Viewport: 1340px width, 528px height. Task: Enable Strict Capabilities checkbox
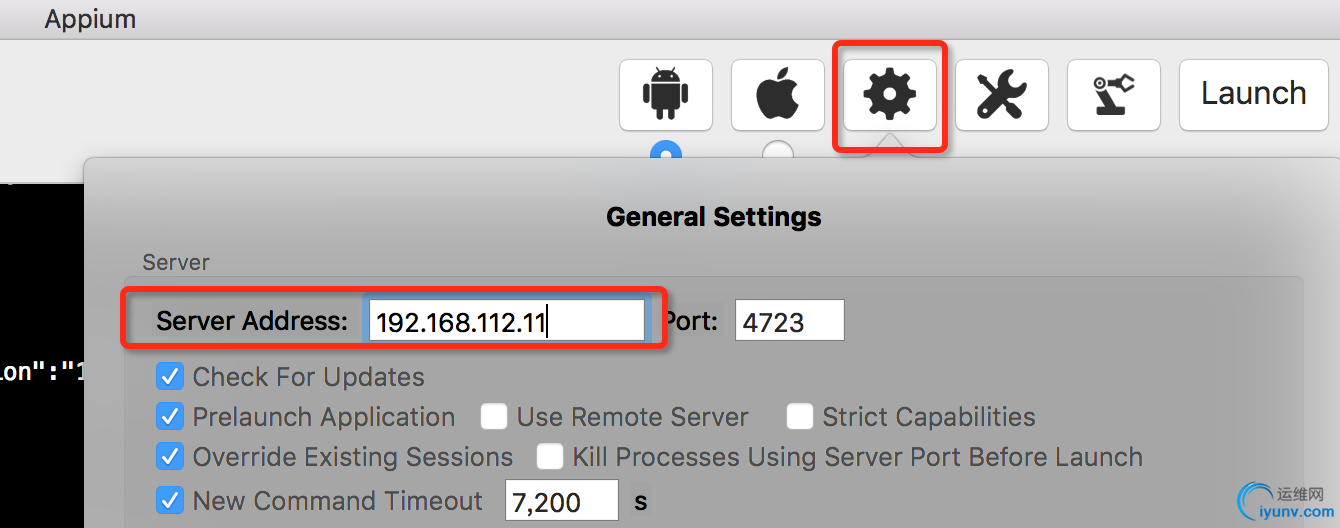point(800,417)
